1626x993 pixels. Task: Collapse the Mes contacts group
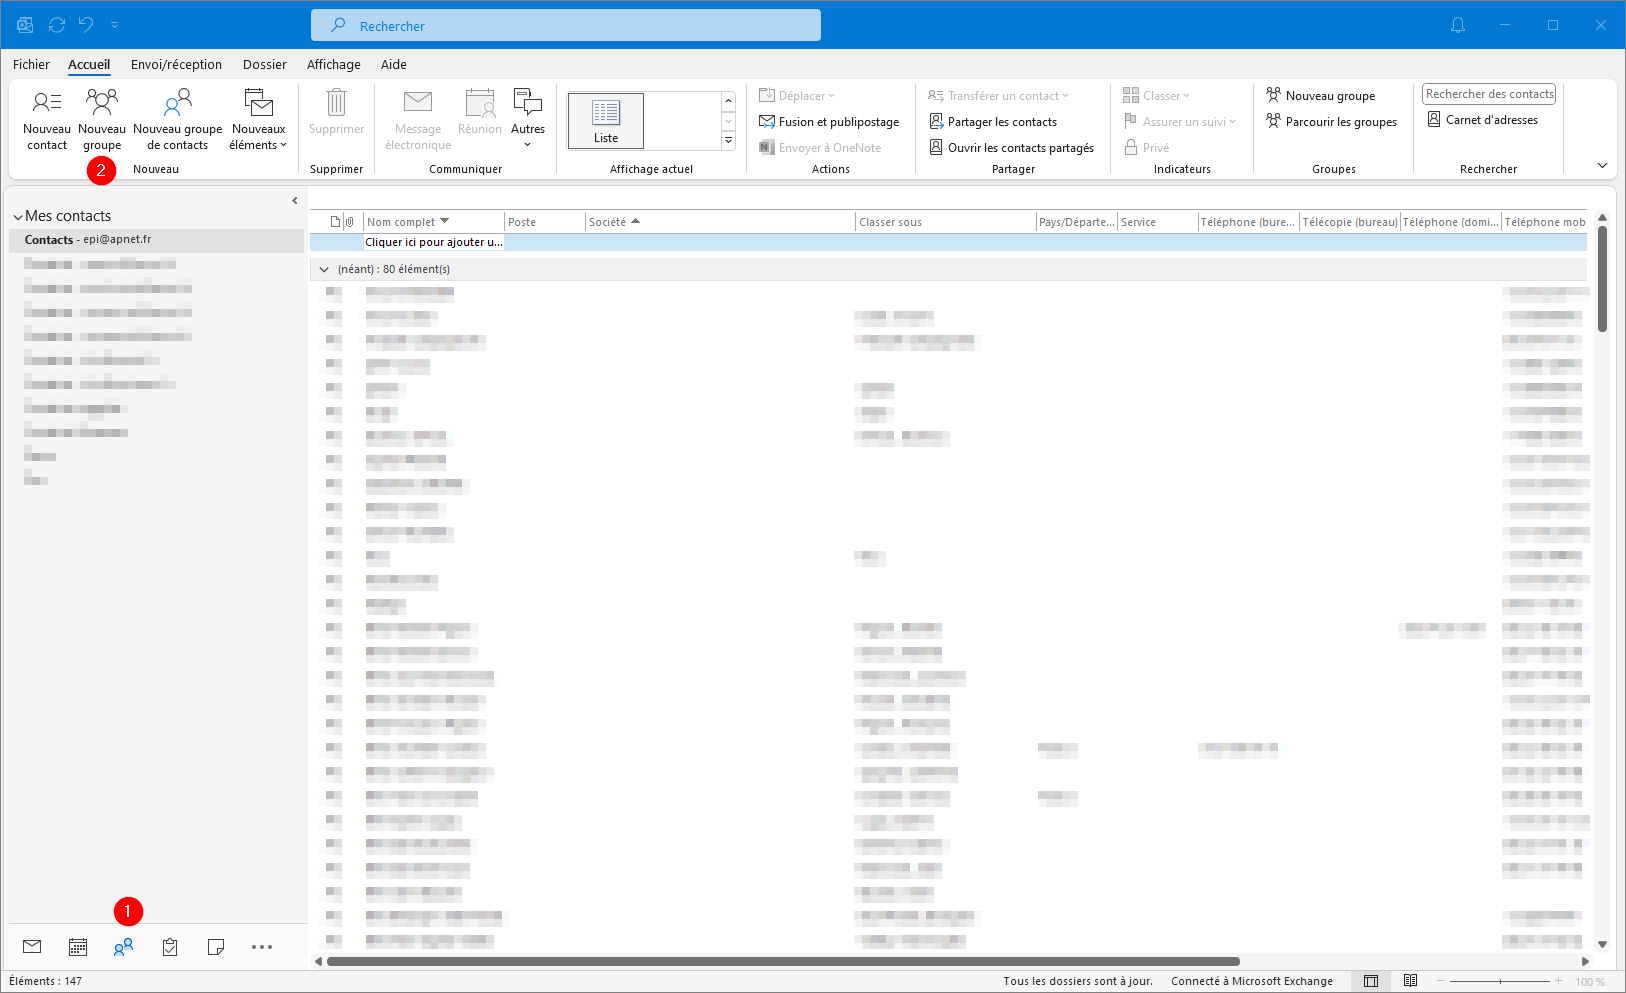(x=18, y=217)
